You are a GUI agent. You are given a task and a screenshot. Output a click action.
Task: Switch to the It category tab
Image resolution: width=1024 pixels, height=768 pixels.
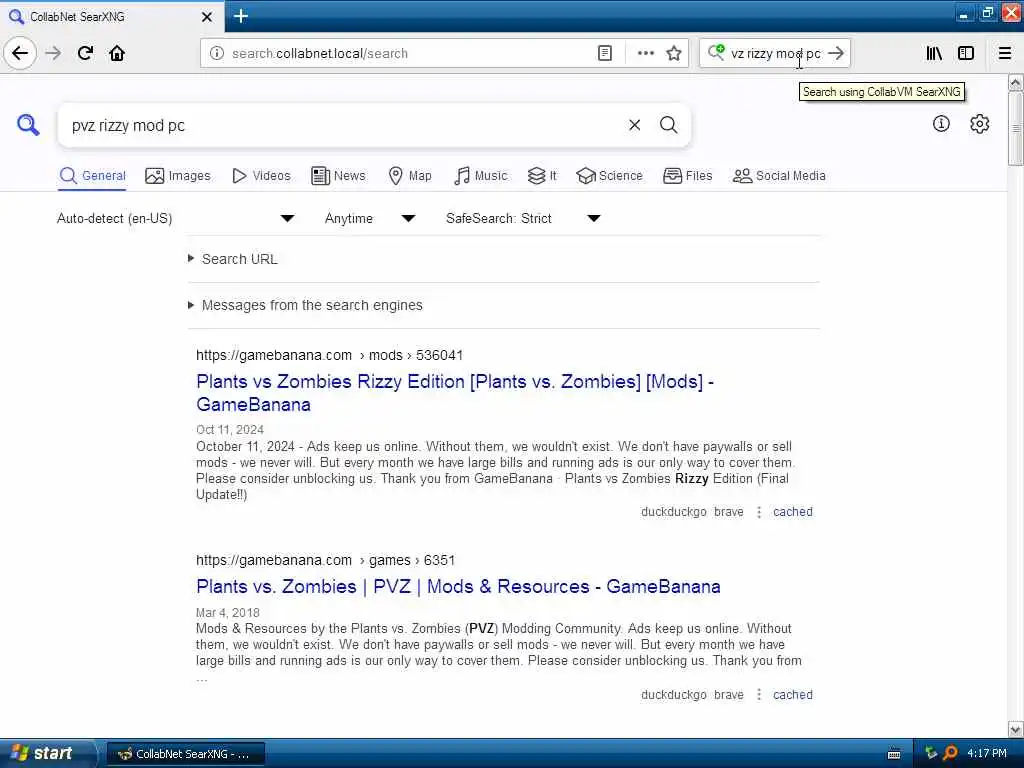coord(542,176)
